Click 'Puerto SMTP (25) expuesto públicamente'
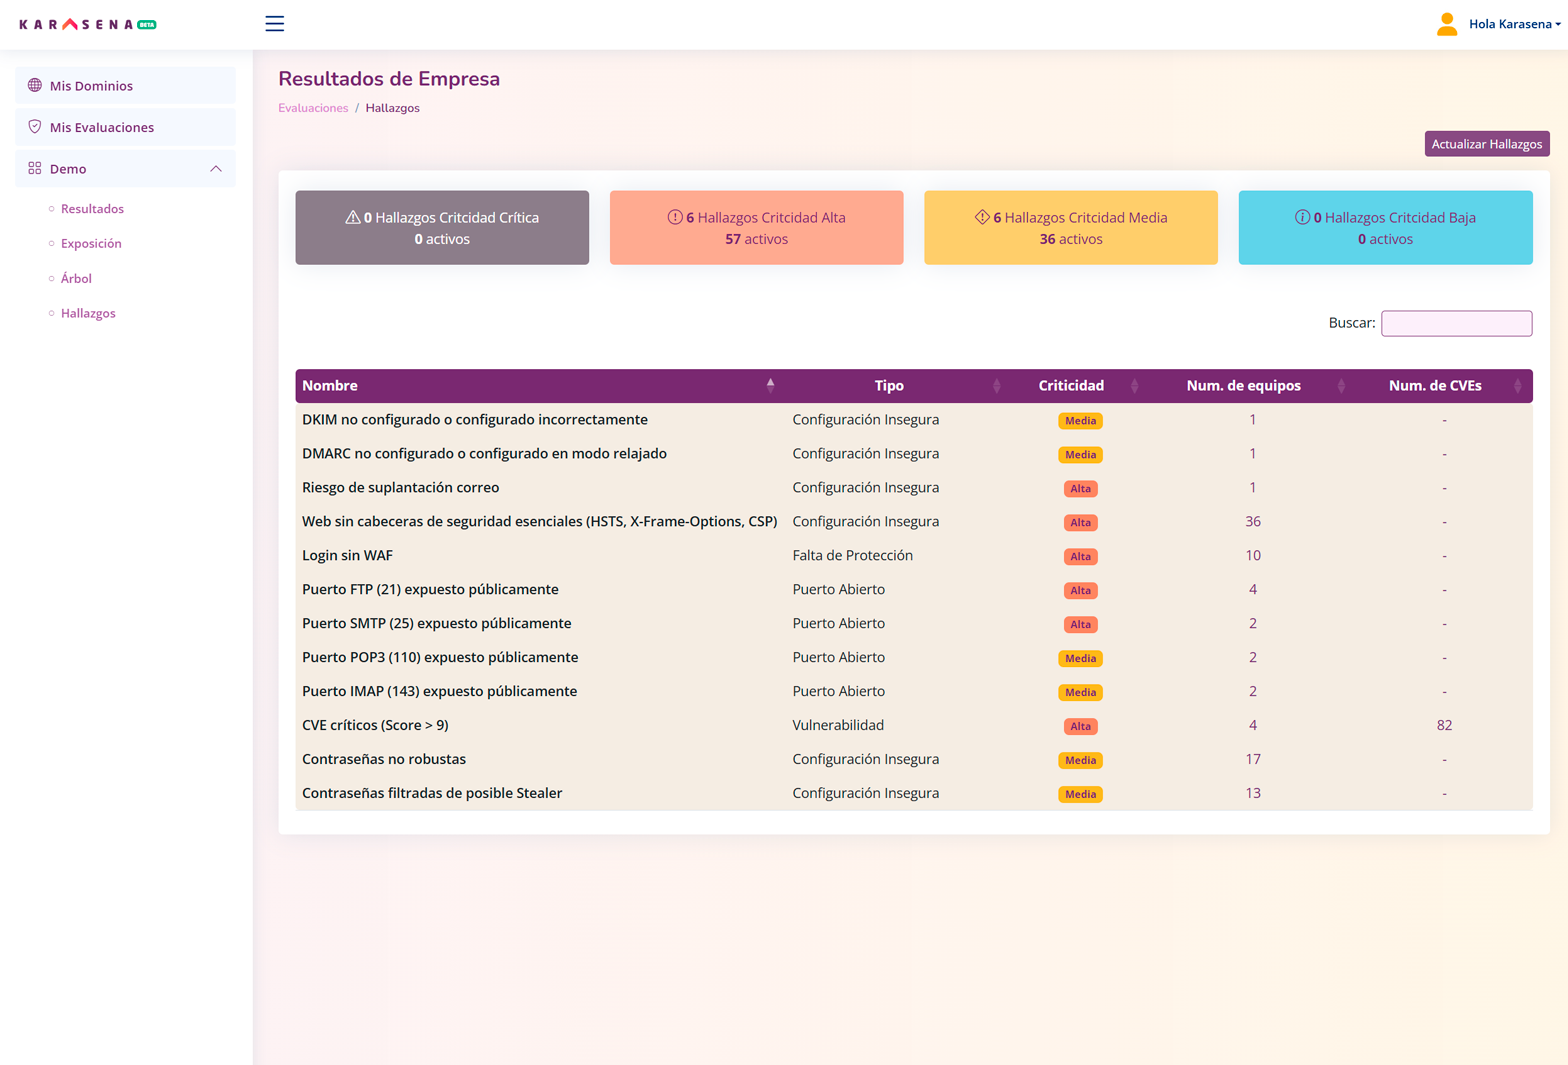This screenshot has width=1568, height=1065. click(436, 624)
